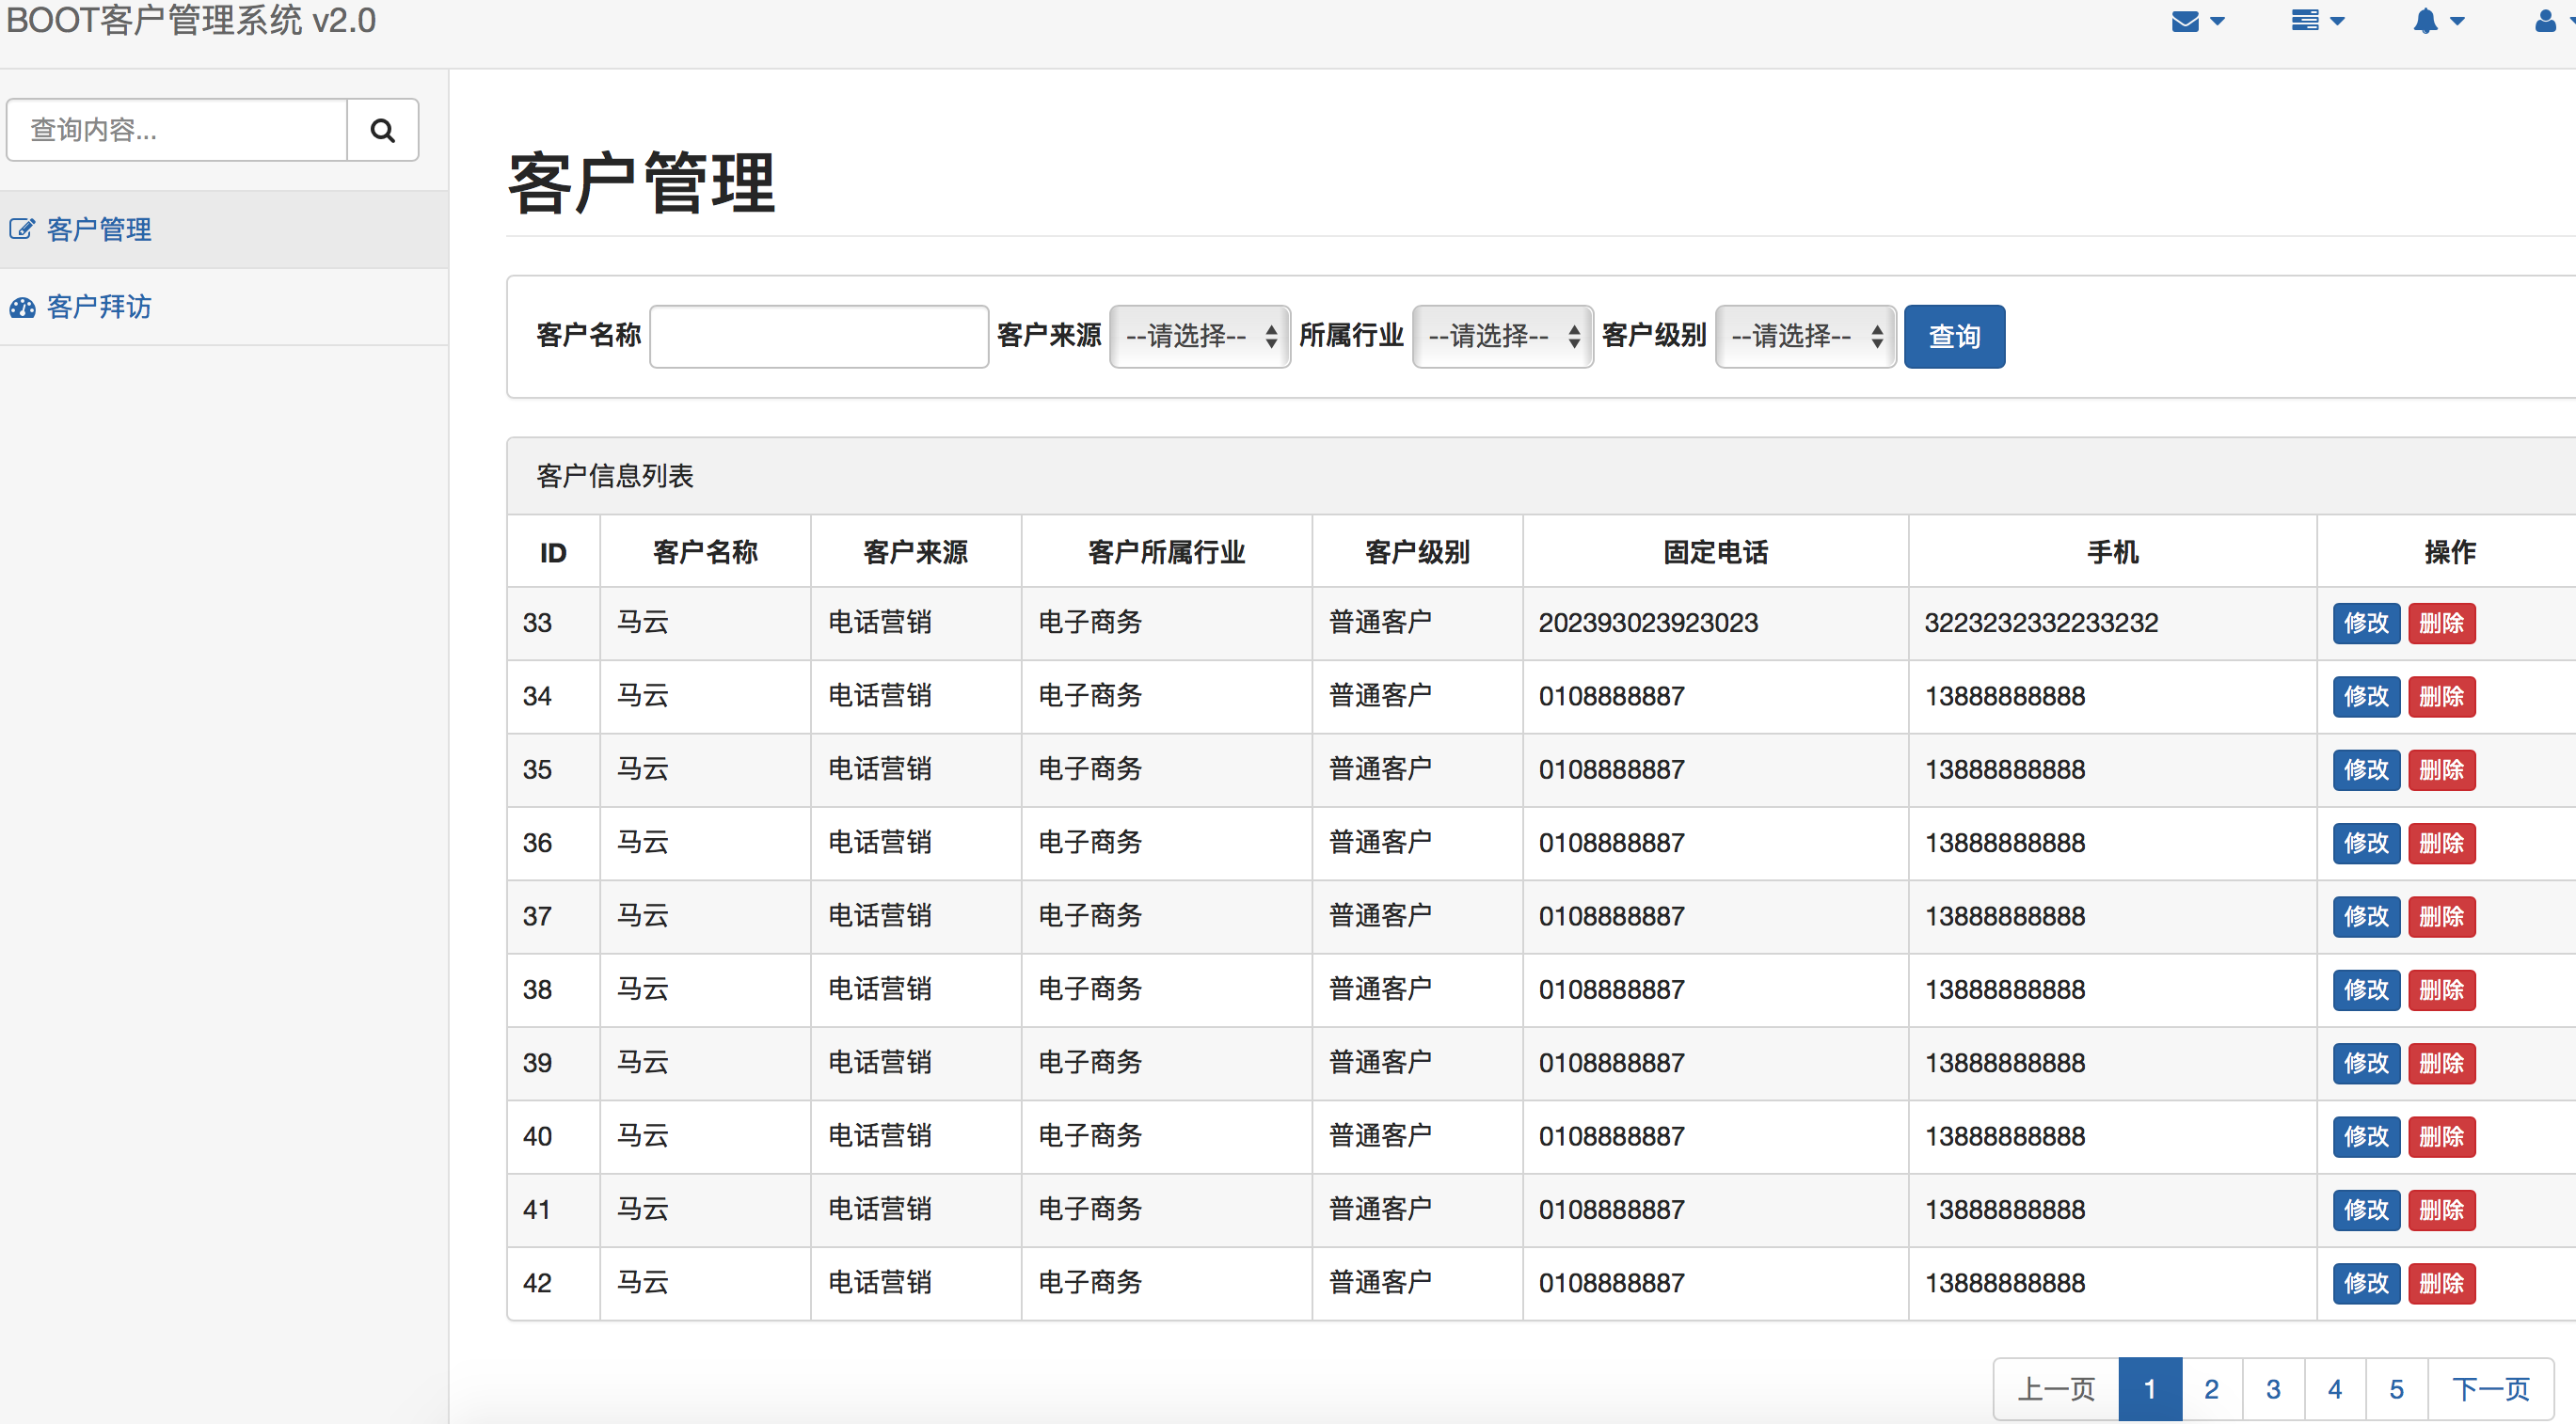2576x1424 pixels.
Task: Click the ID column header
Action: coord(553,552)
